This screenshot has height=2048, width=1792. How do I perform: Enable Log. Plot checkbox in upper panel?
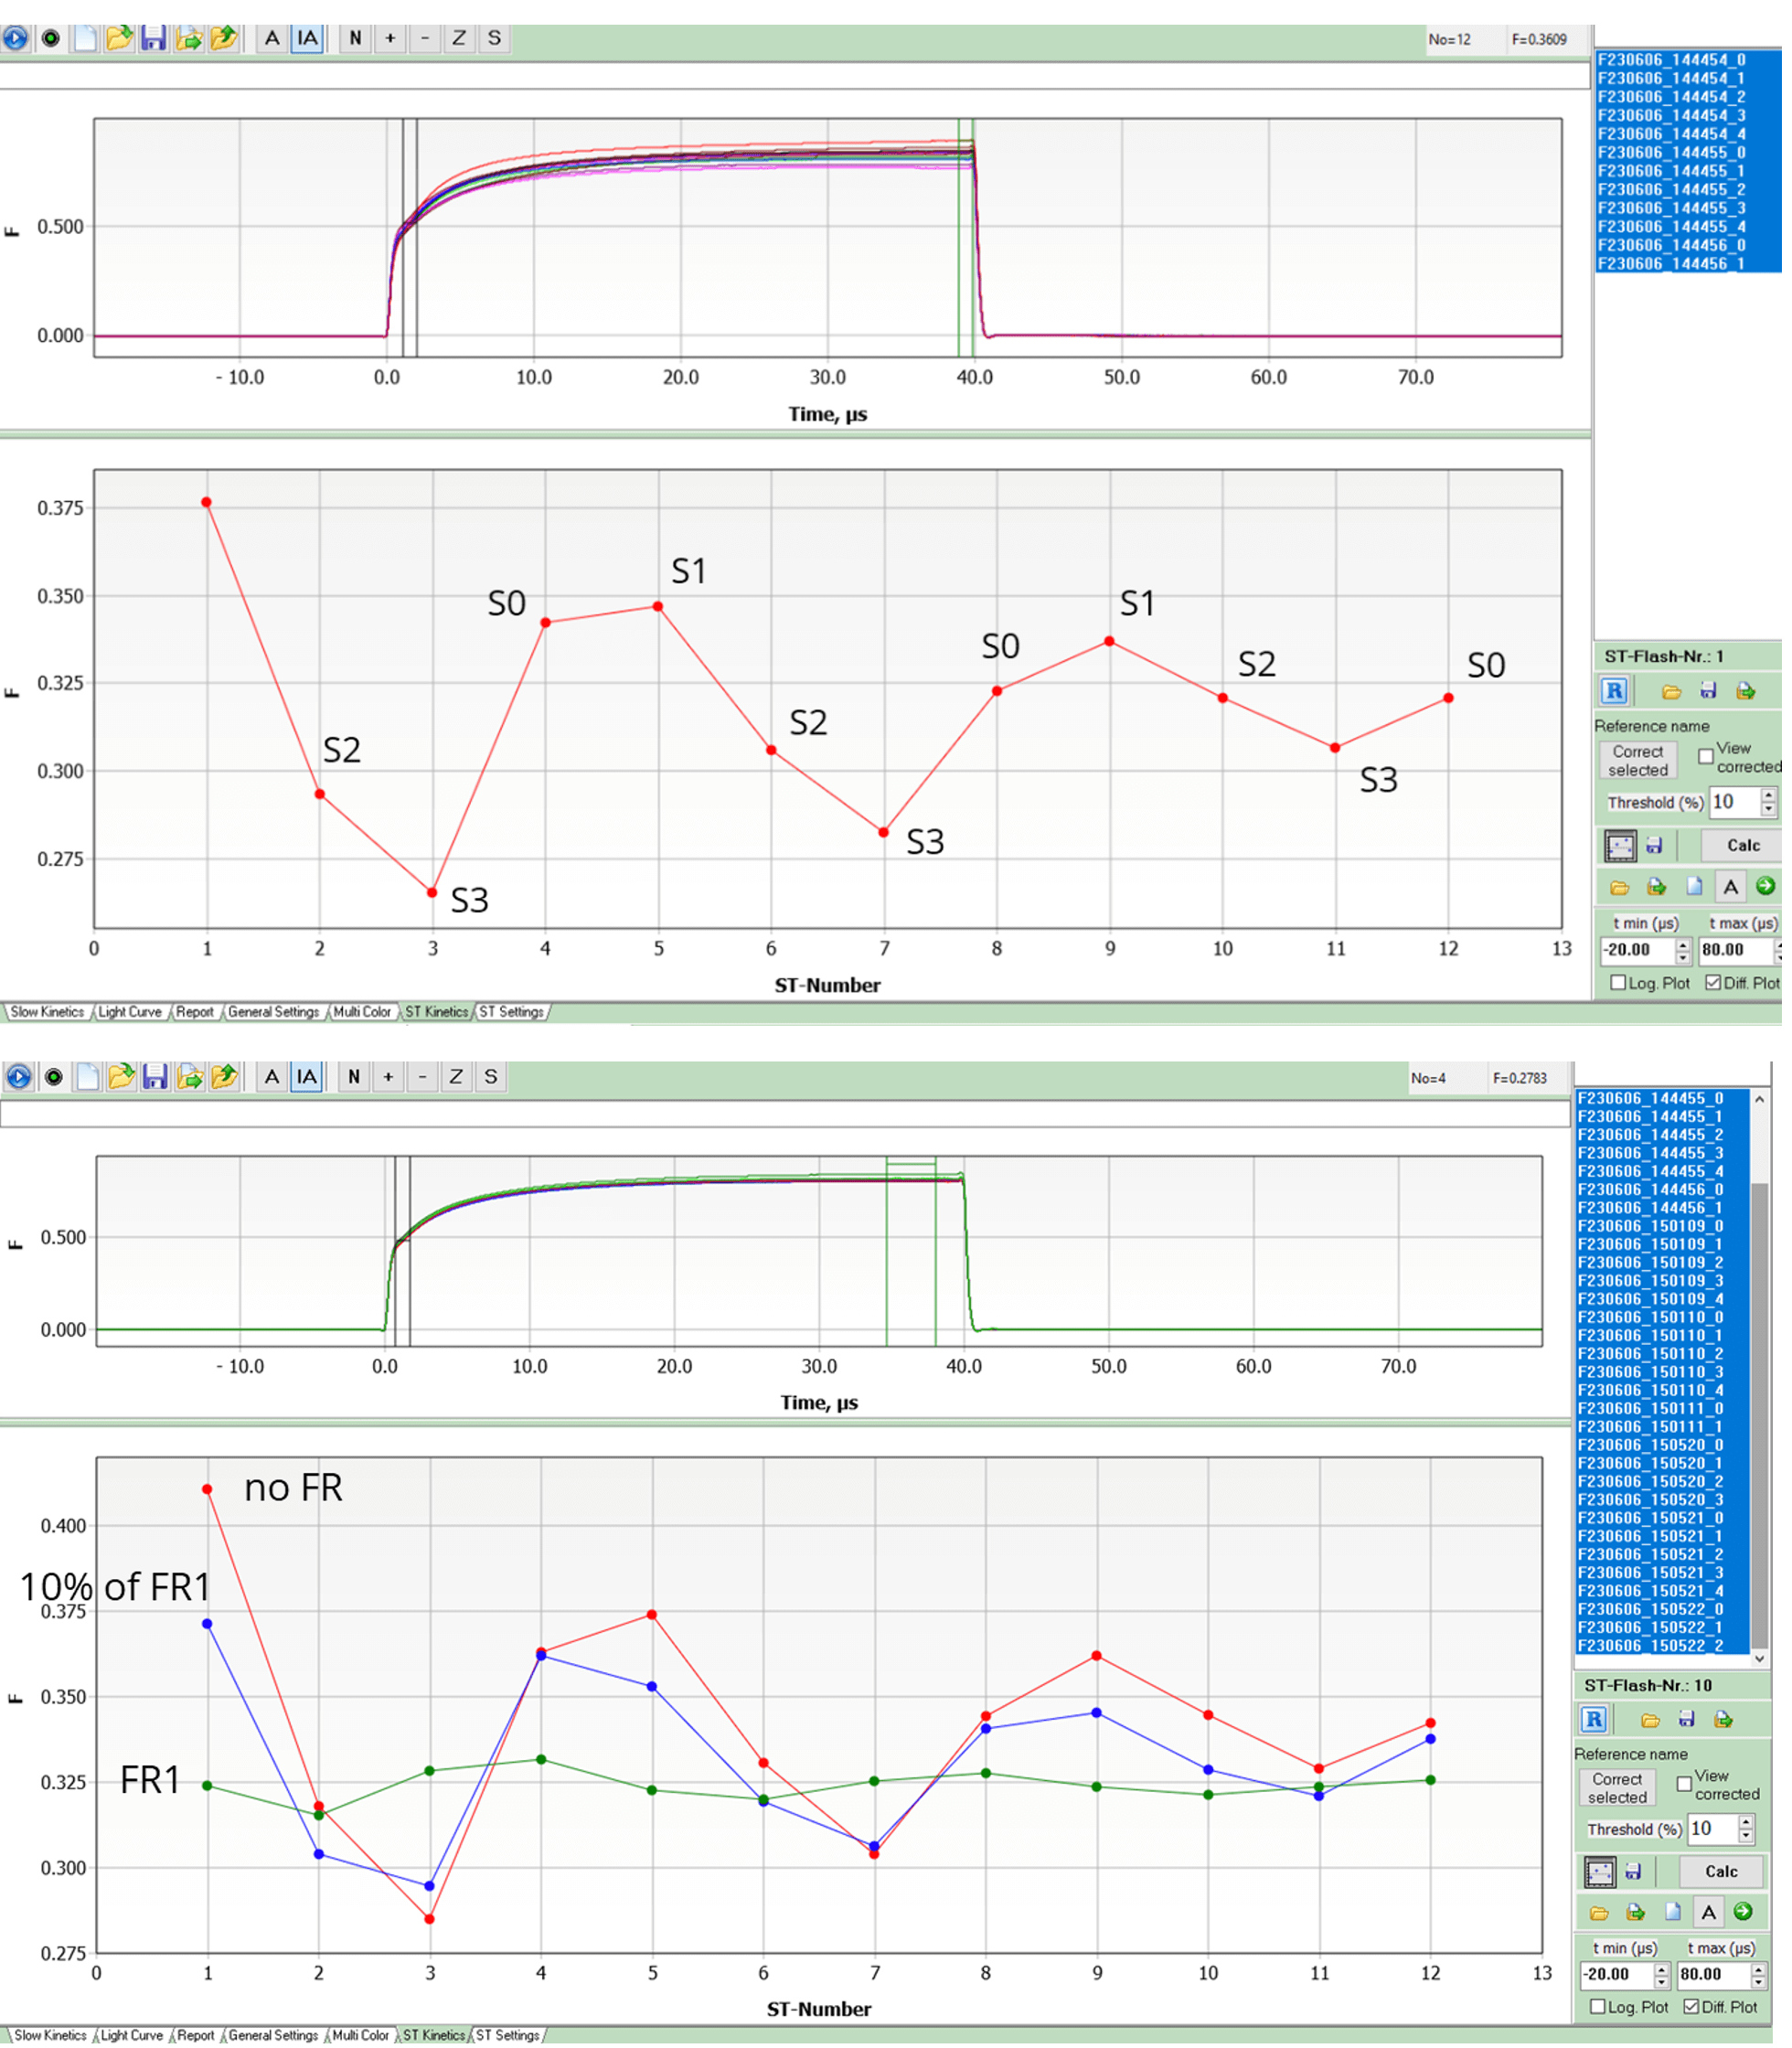click(x=1618, y=983)
